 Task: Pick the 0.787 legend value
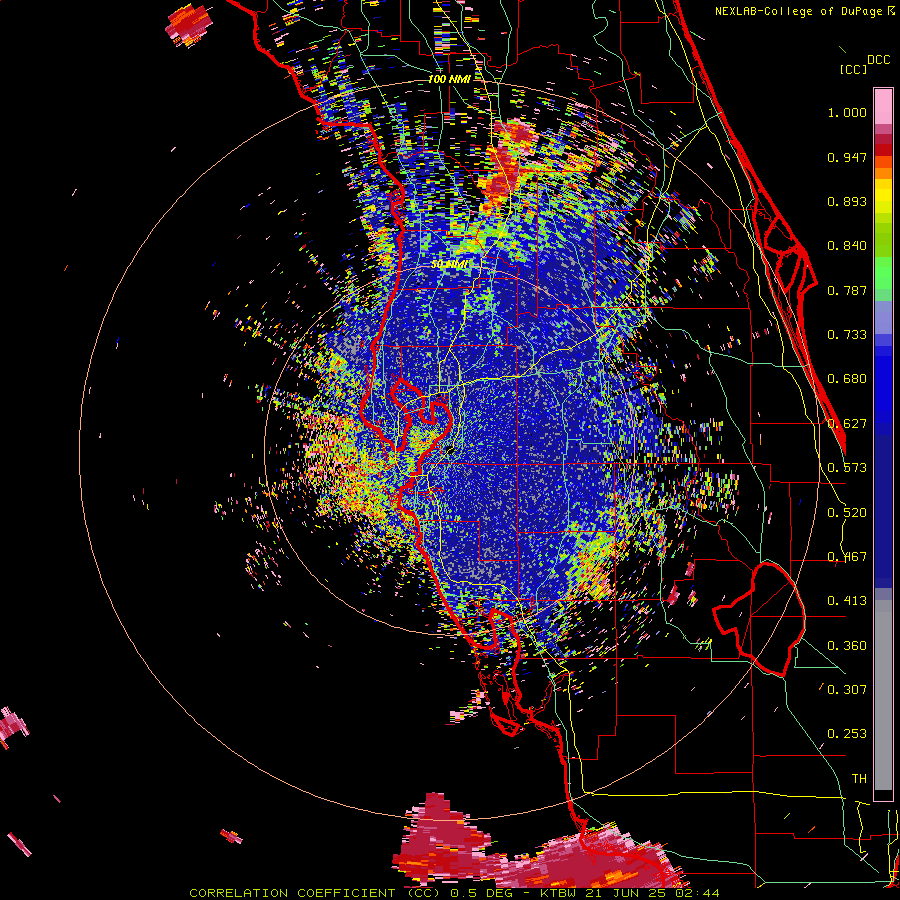[847, 290]
